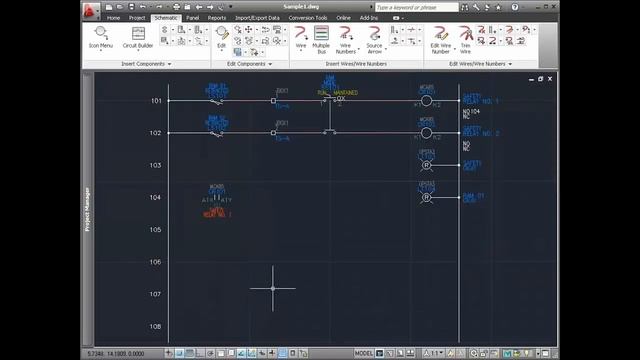Toggle Infer Constraints in status bar
This screenshot has height=360, width=640.
click(x=169, y=353)
